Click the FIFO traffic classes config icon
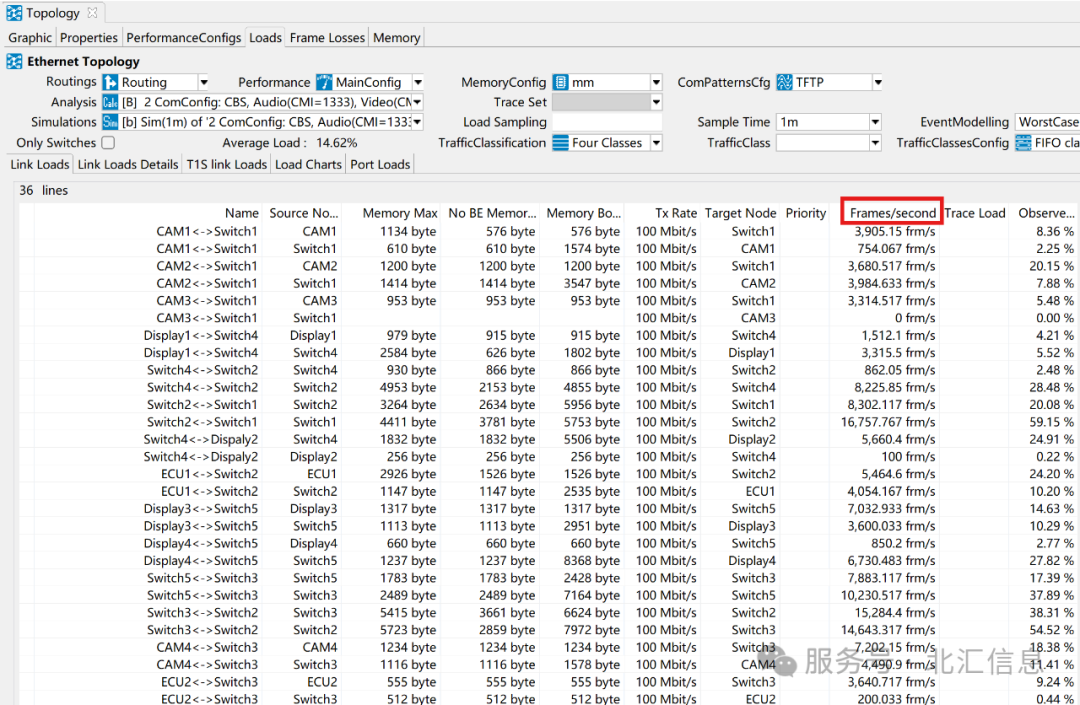This screenshot has width=1080, height=705. coord(1024,143)
